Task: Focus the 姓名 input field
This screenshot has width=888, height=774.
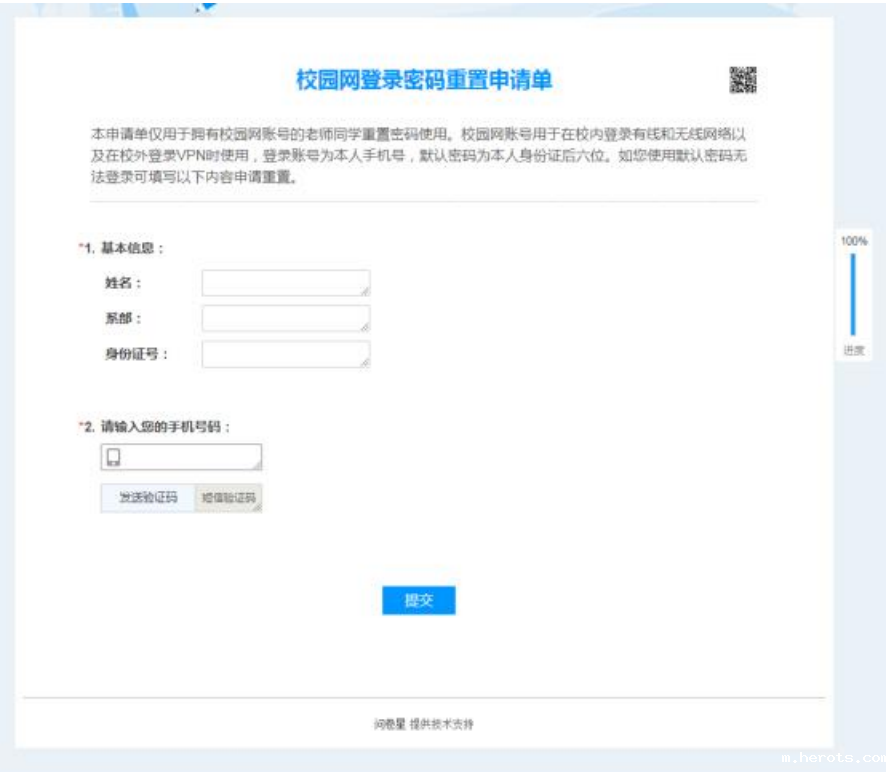Action: coord(285,283)
